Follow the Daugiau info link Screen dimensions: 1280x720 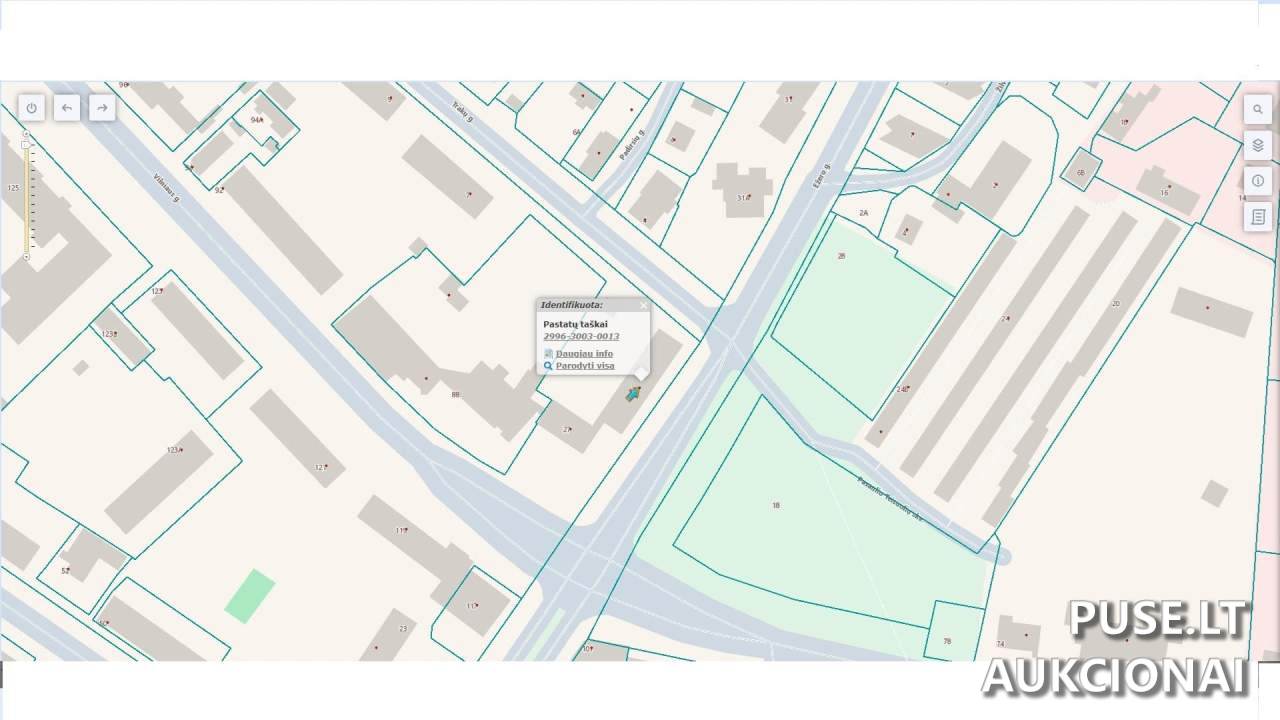(585, 354)
